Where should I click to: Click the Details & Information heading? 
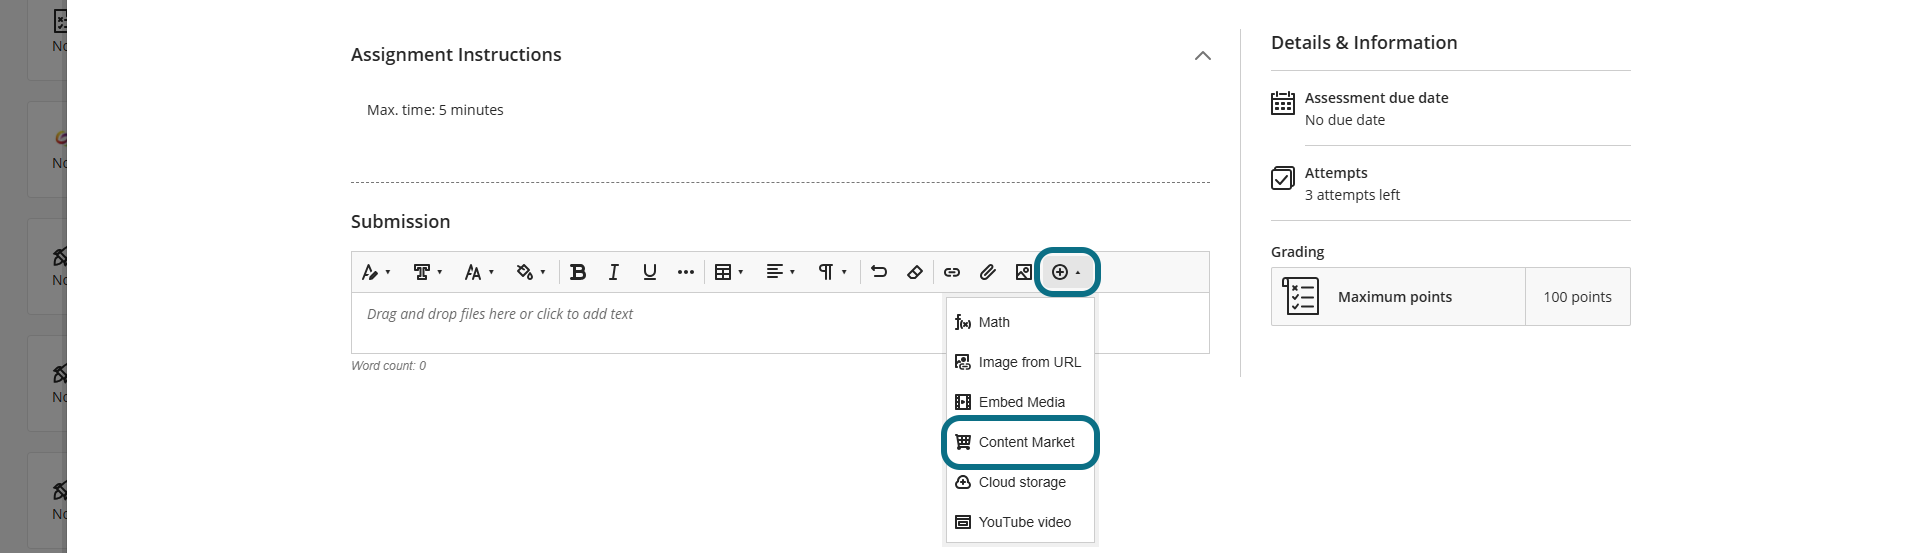tap(1364, 43)
